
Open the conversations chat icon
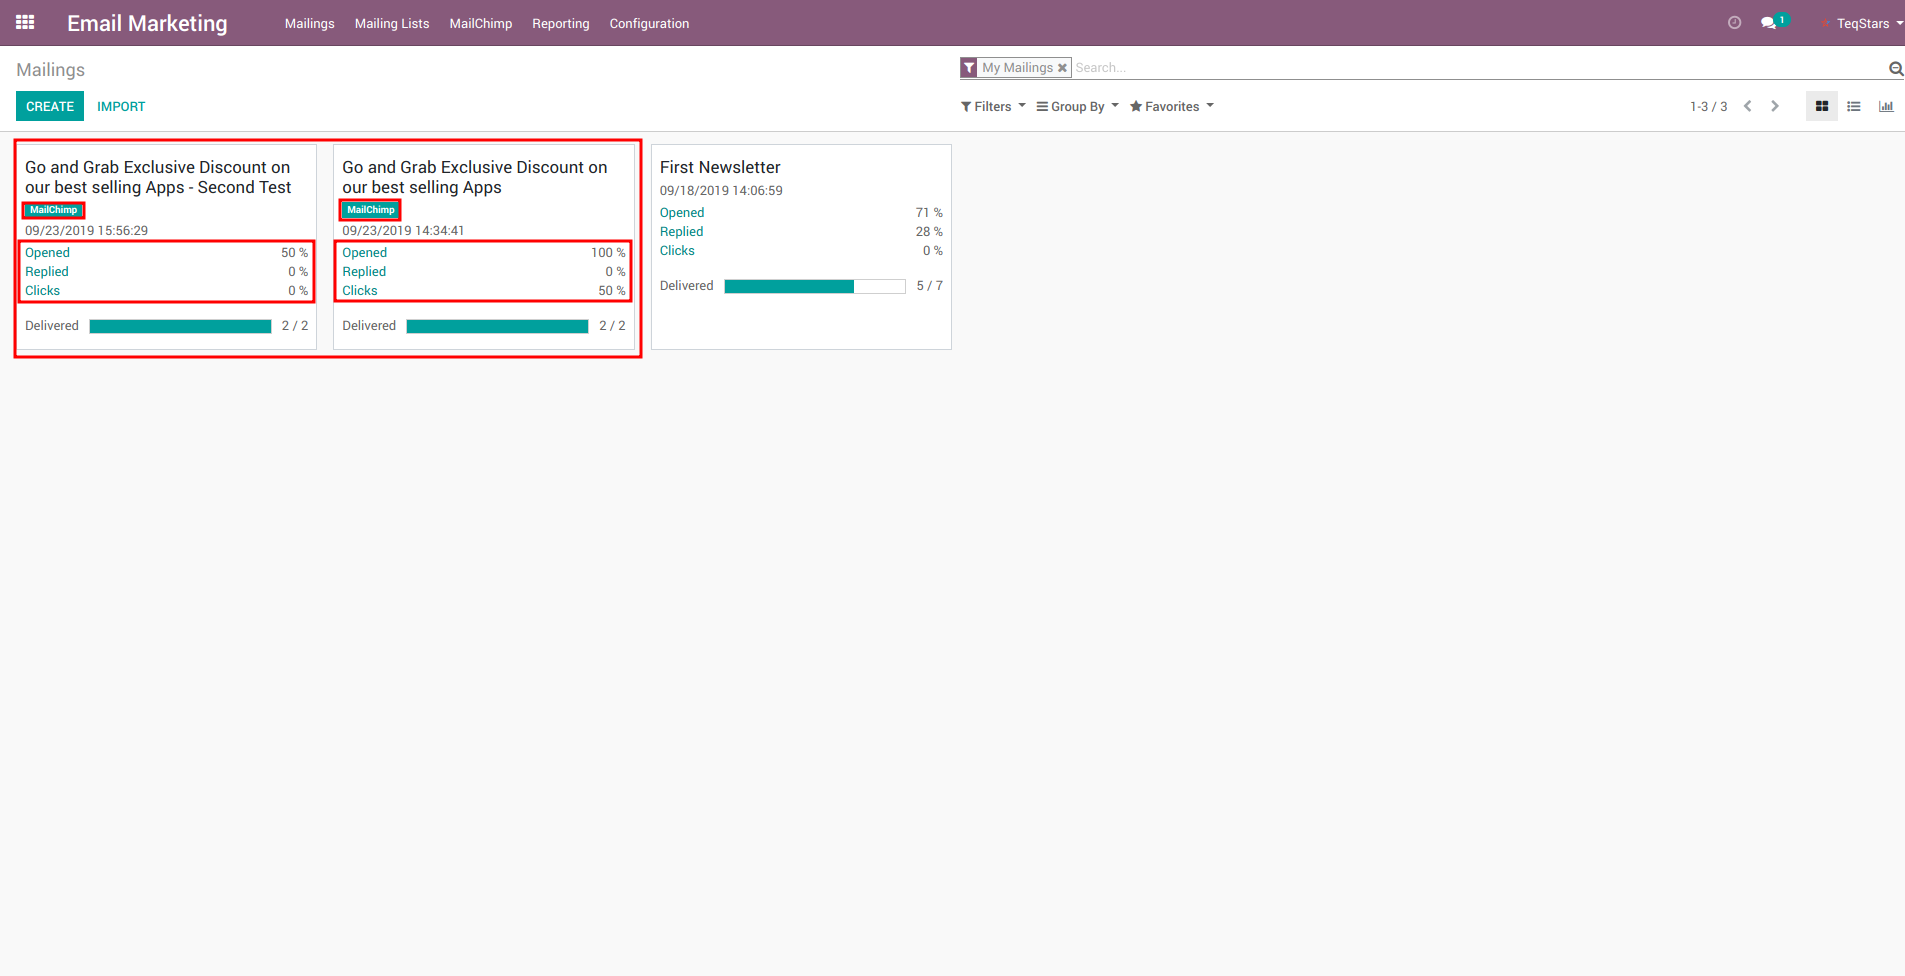click(1768, 23)
